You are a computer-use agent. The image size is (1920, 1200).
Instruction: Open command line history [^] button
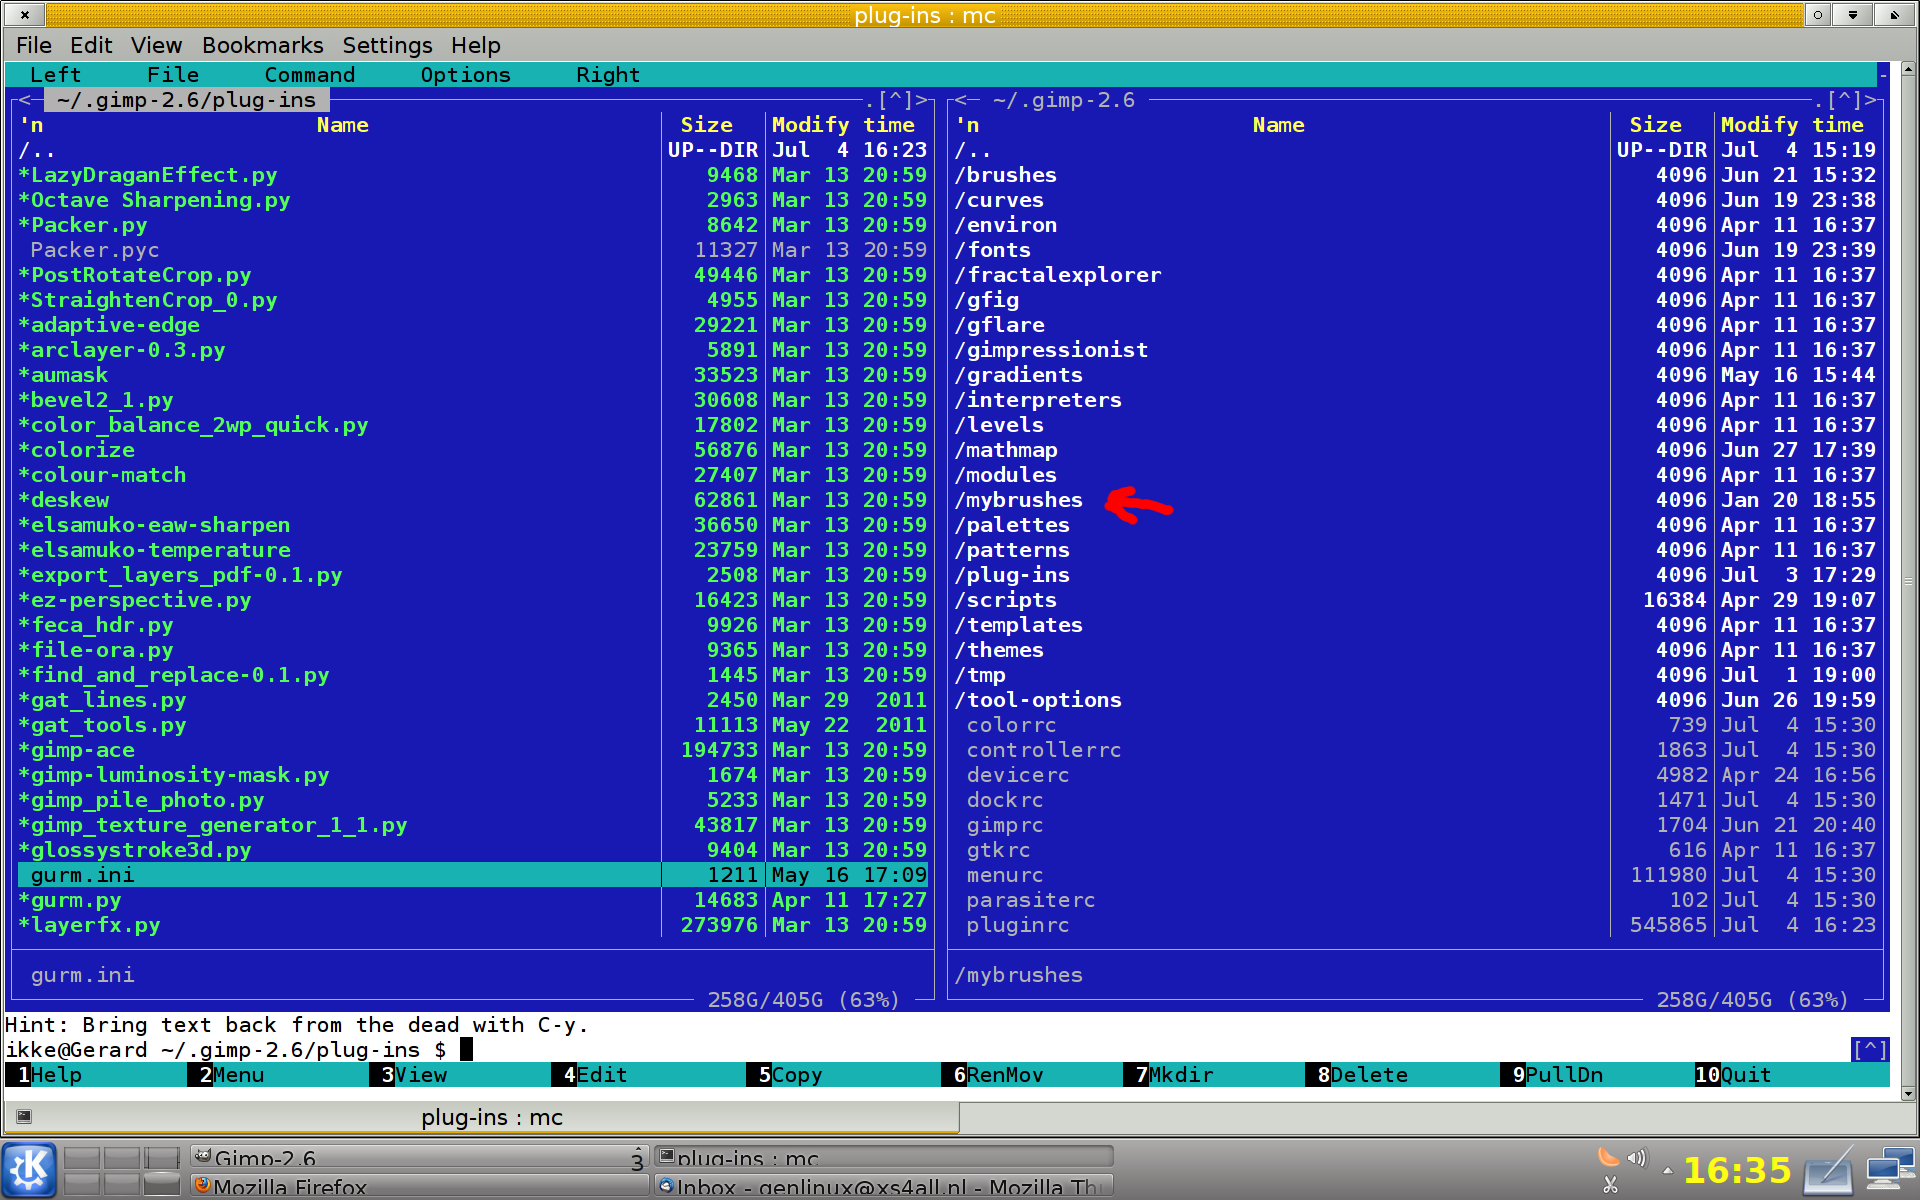1870,1050
